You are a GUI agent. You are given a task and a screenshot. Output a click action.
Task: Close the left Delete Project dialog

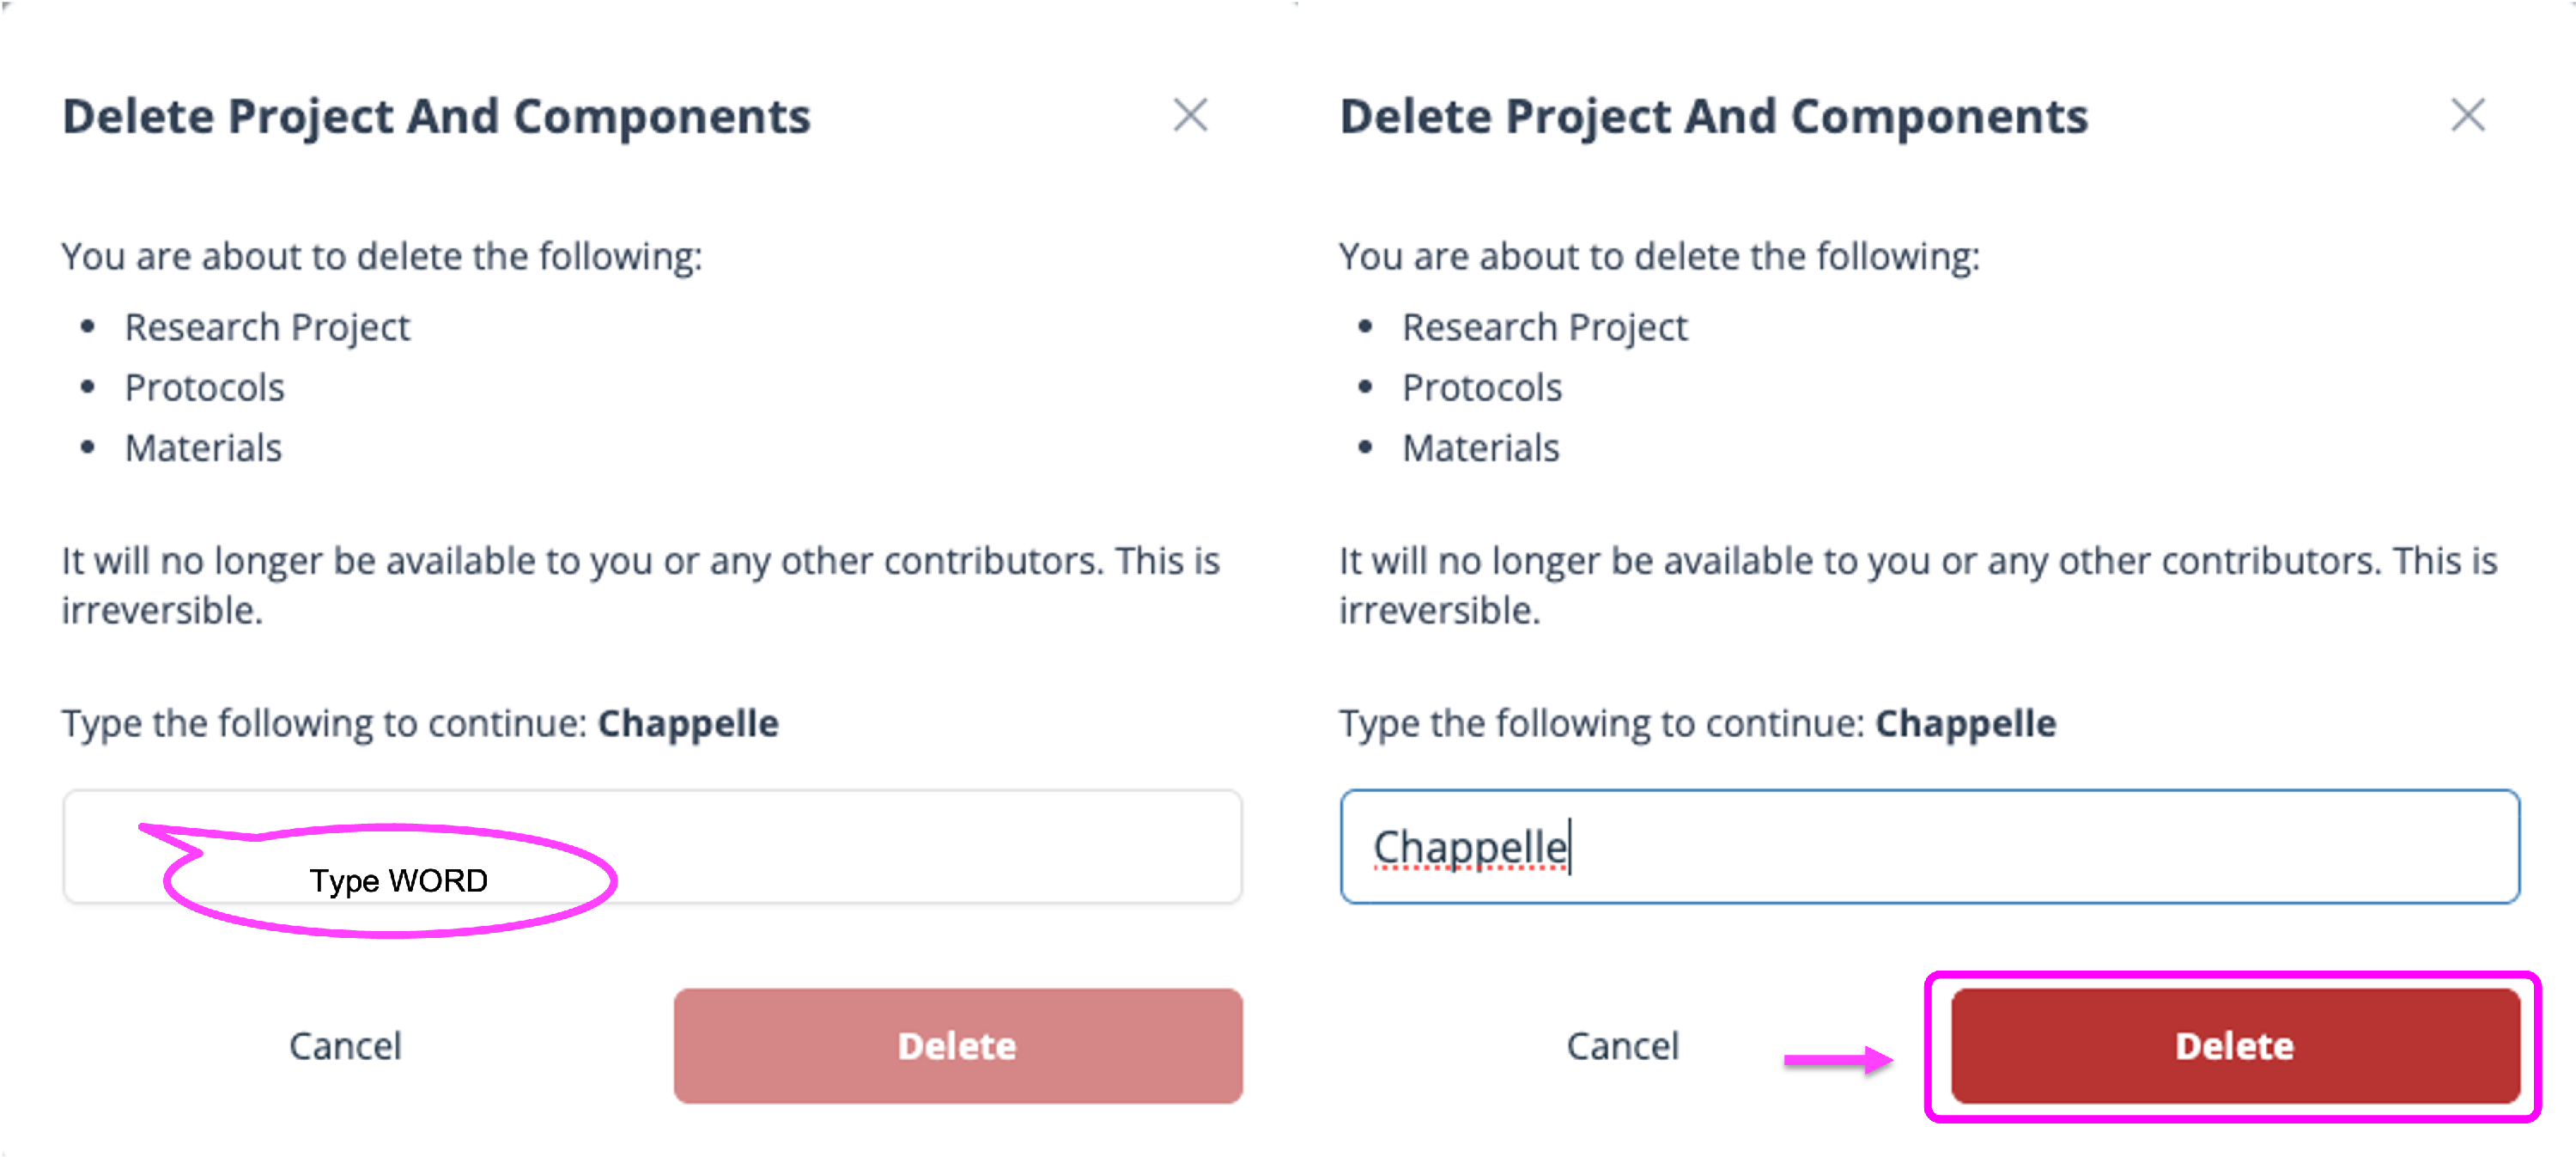(1190, 115)
